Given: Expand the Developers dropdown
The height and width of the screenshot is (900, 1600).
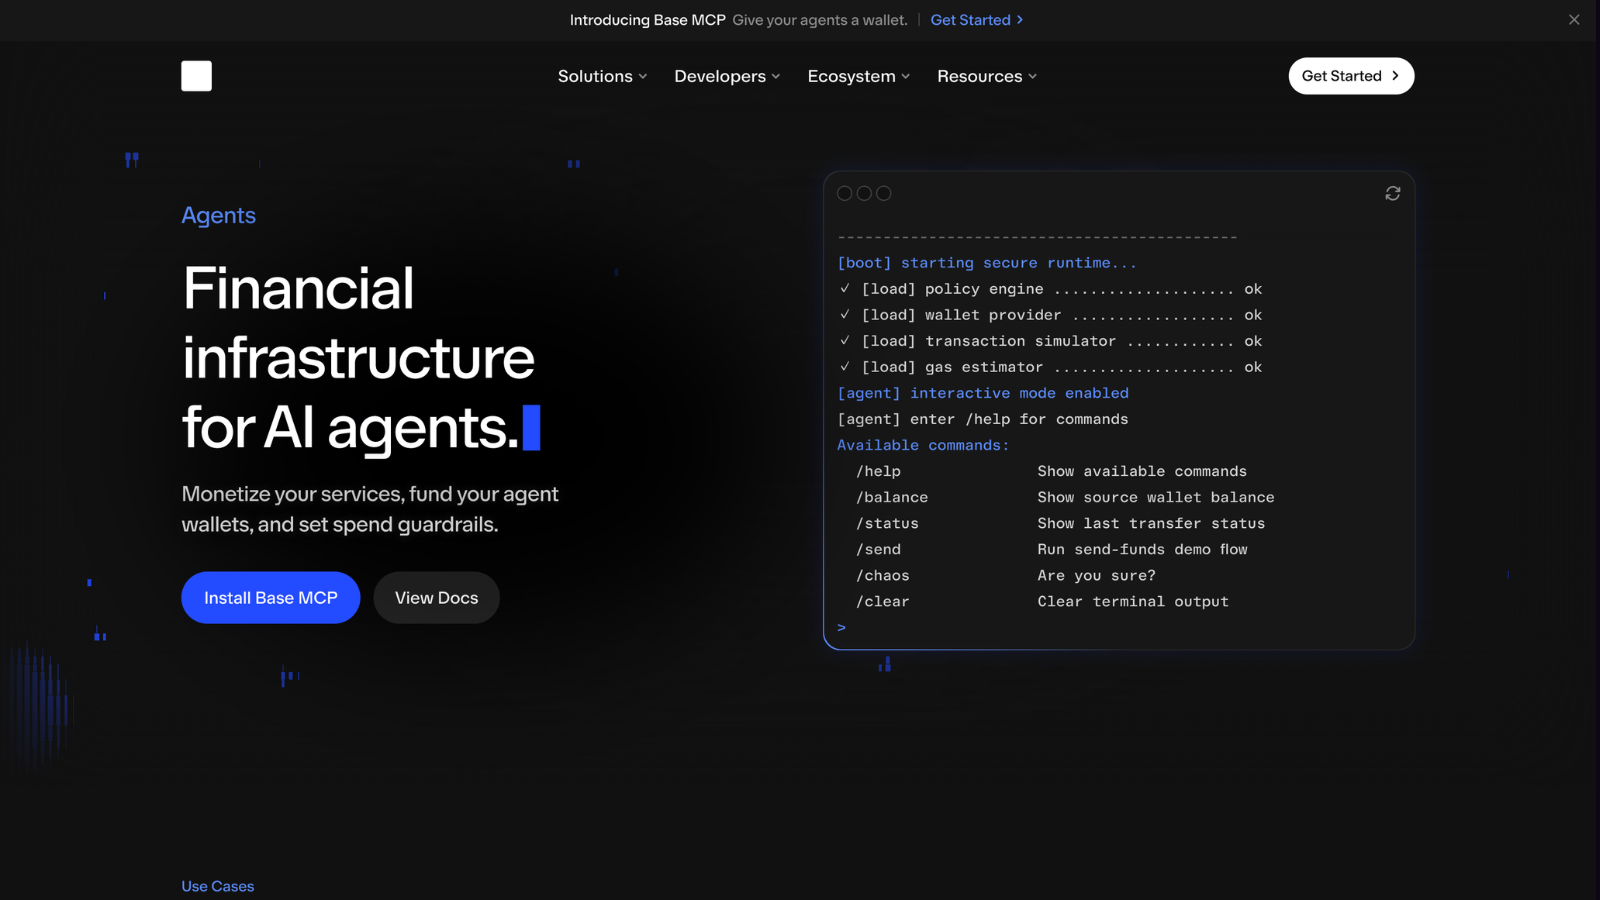Looking at the screenshot, I should pos(727,76).
